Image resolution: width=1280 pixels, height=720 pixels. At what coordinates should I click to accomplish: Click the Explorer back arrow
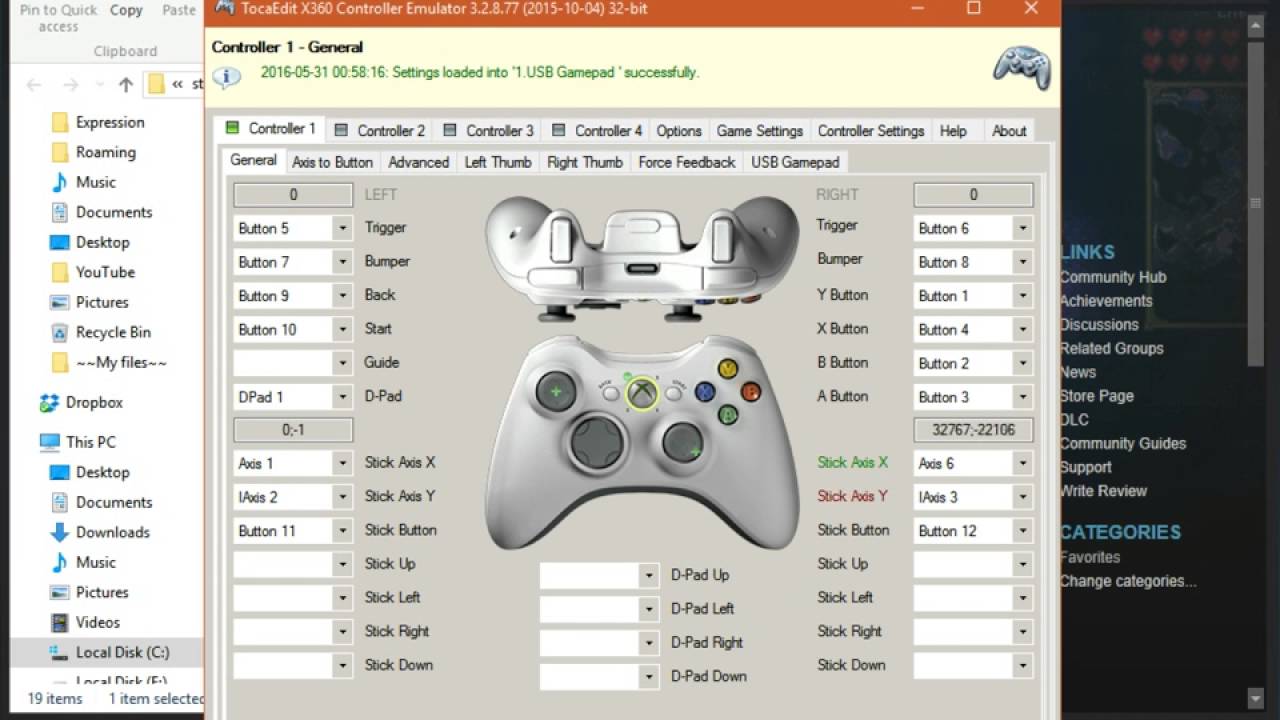coord(34,85)
